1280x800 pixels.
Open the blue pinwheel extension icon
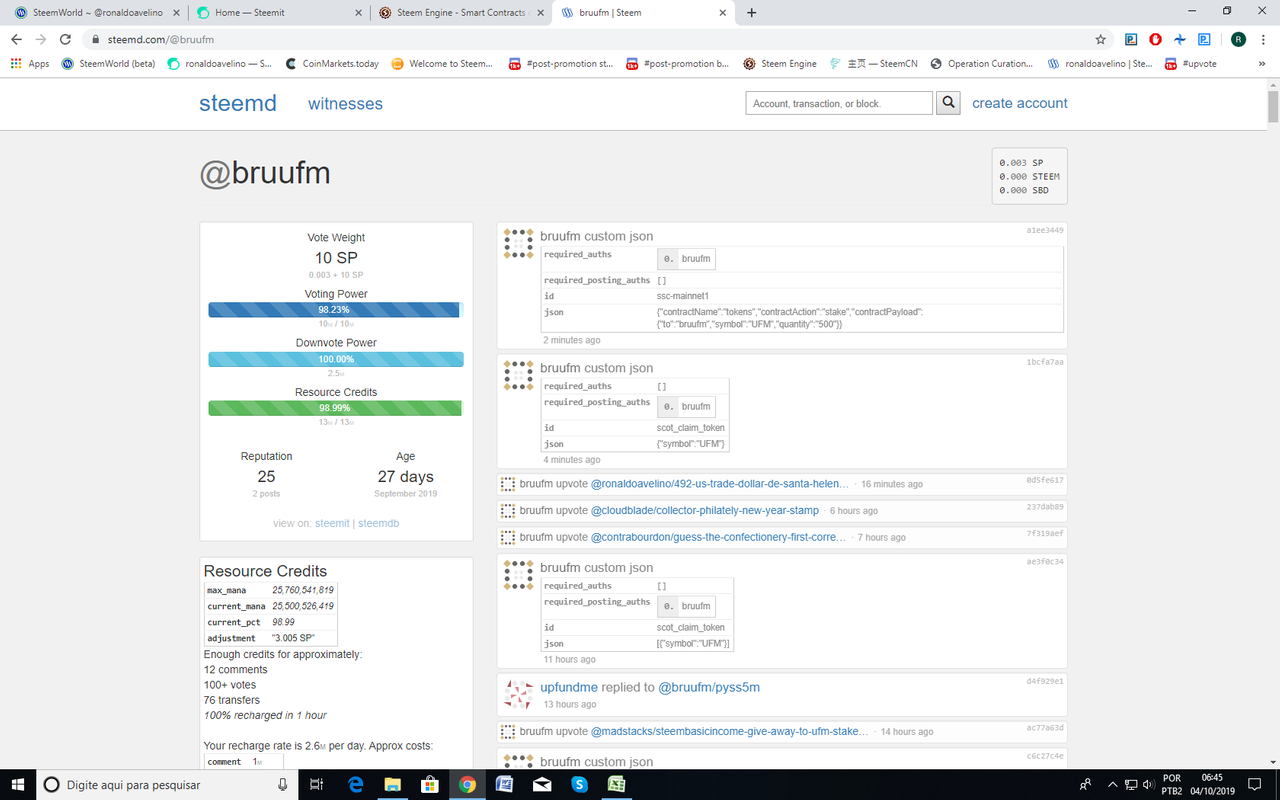tap(1180, 40)
